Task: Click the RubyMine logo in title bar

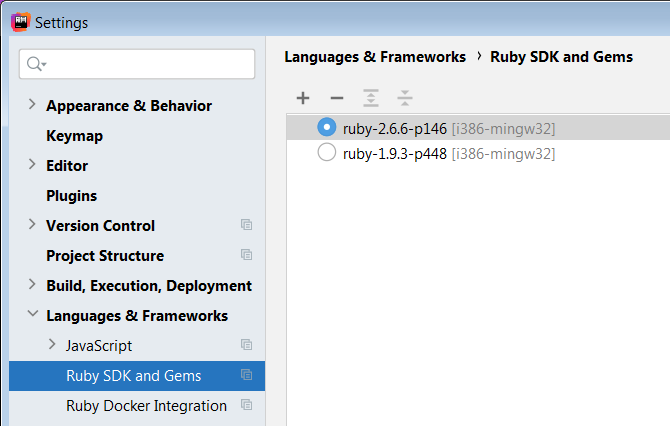Action: point(21,22)
